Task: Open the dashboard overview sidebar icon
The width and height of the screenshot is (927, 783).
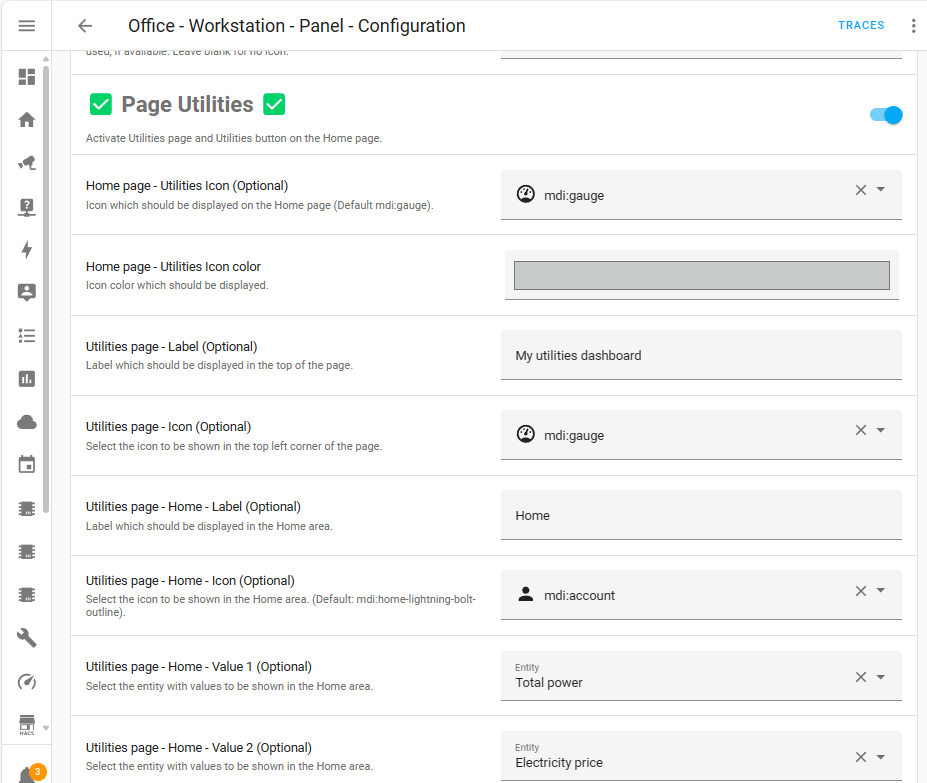Action: 27,77
